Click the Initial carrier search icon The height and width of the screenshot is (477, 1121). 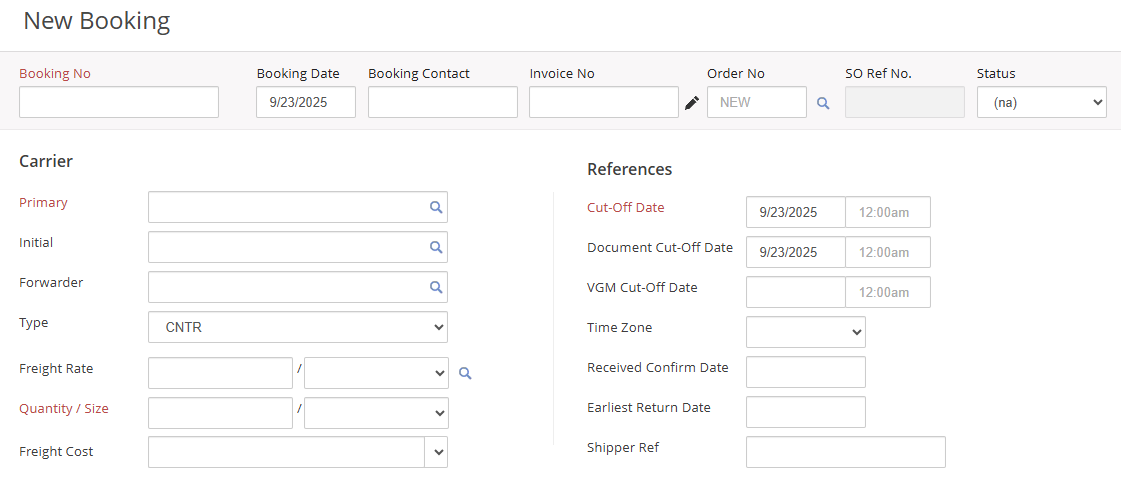coord(436,247)
